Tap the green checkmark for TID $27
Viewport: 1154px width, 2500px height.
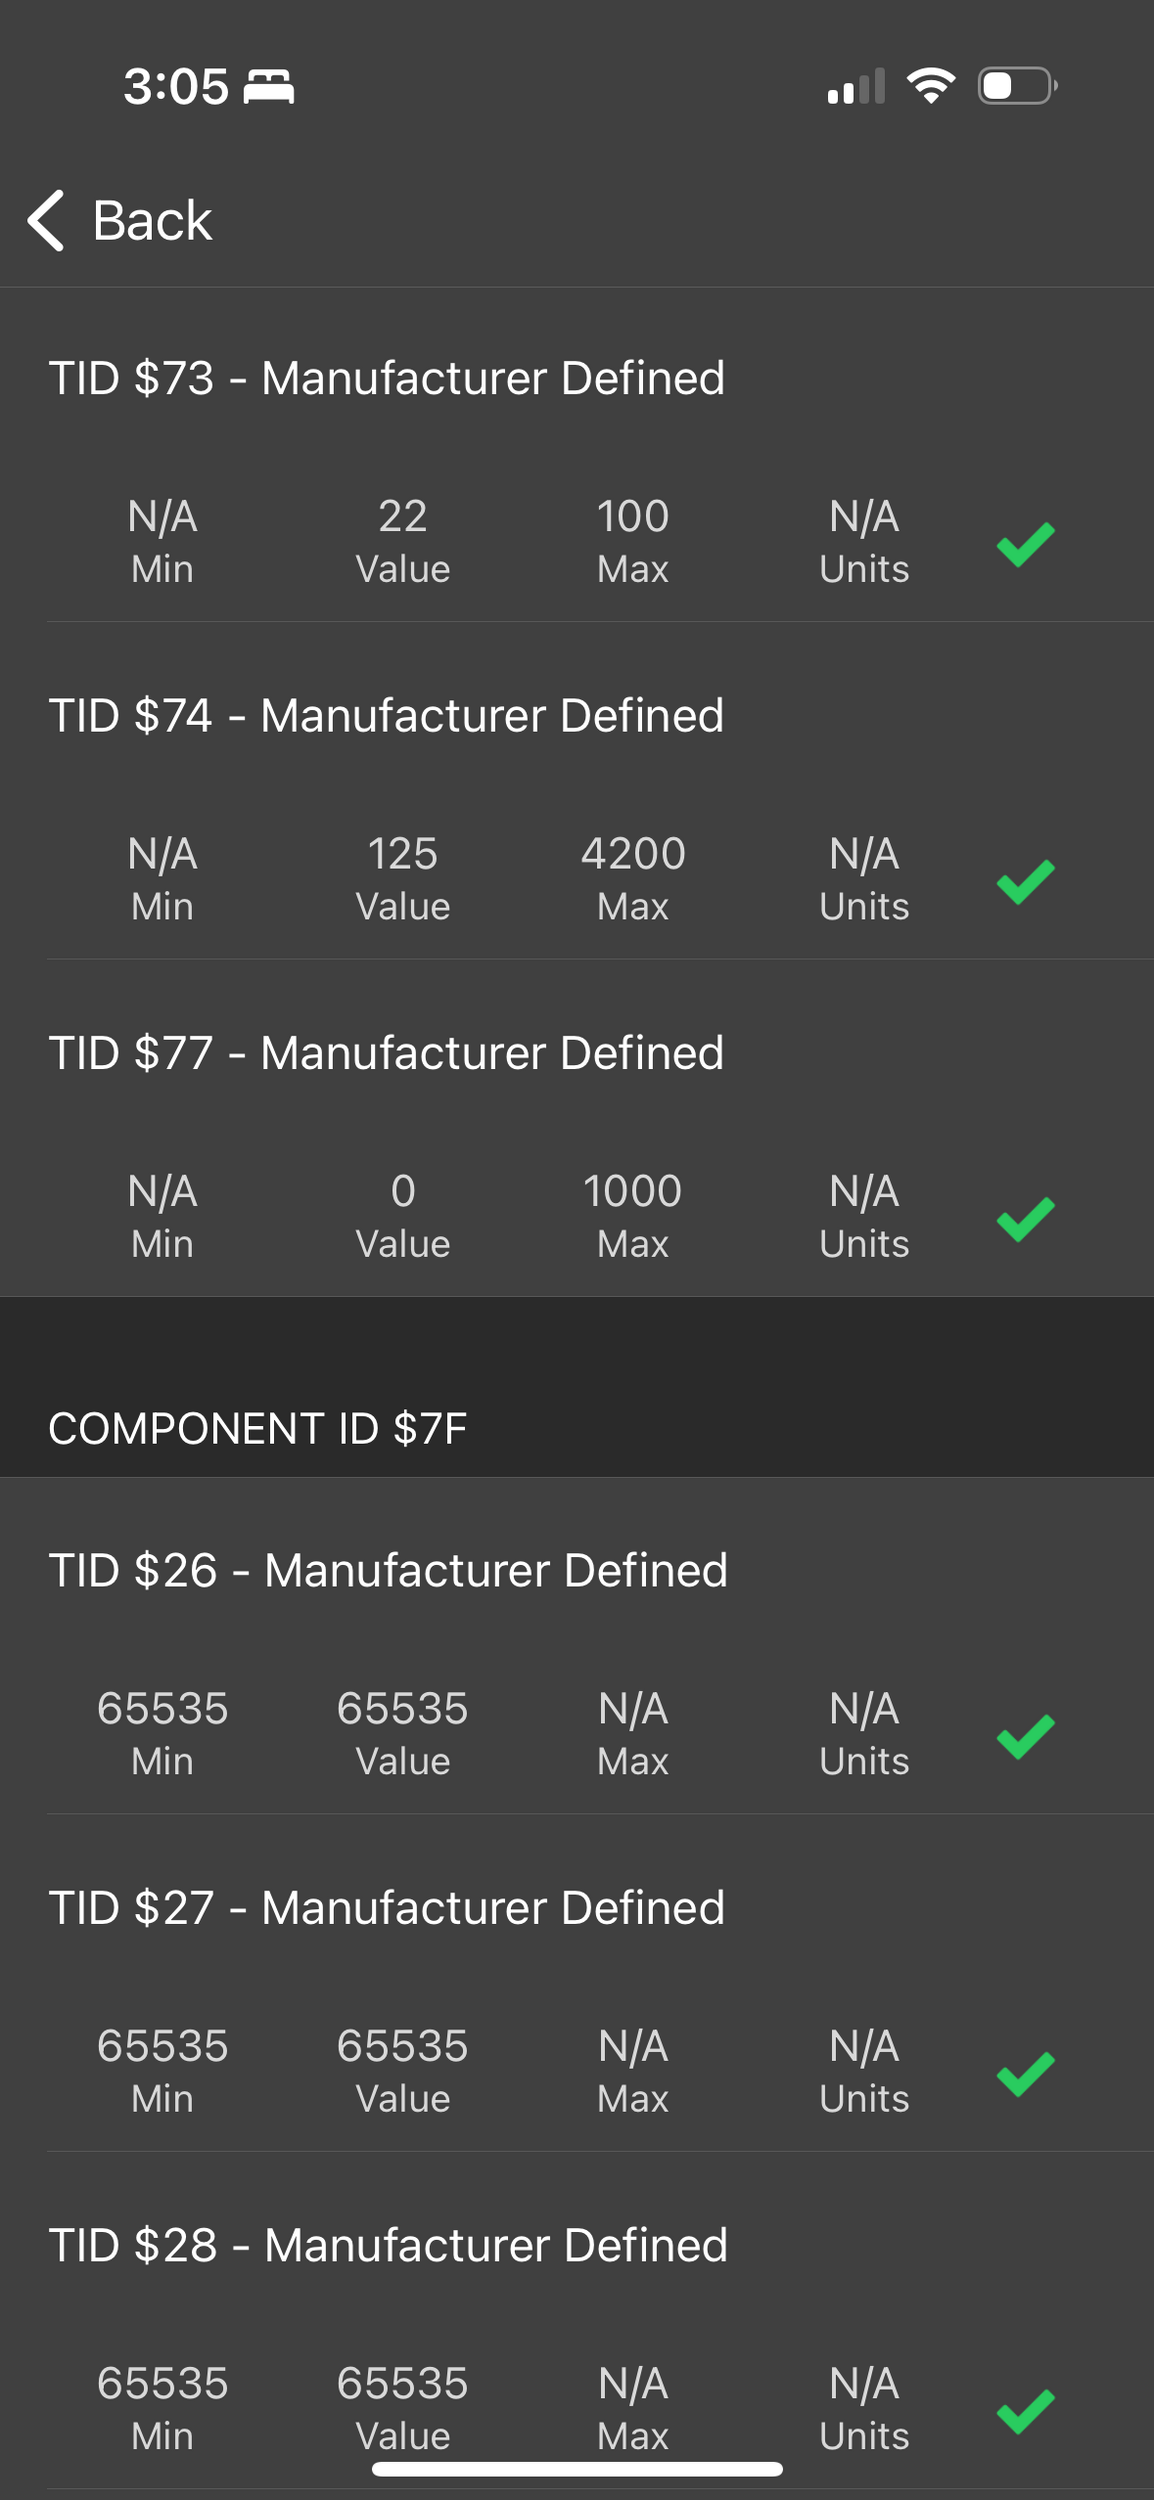[1026, 2074]
